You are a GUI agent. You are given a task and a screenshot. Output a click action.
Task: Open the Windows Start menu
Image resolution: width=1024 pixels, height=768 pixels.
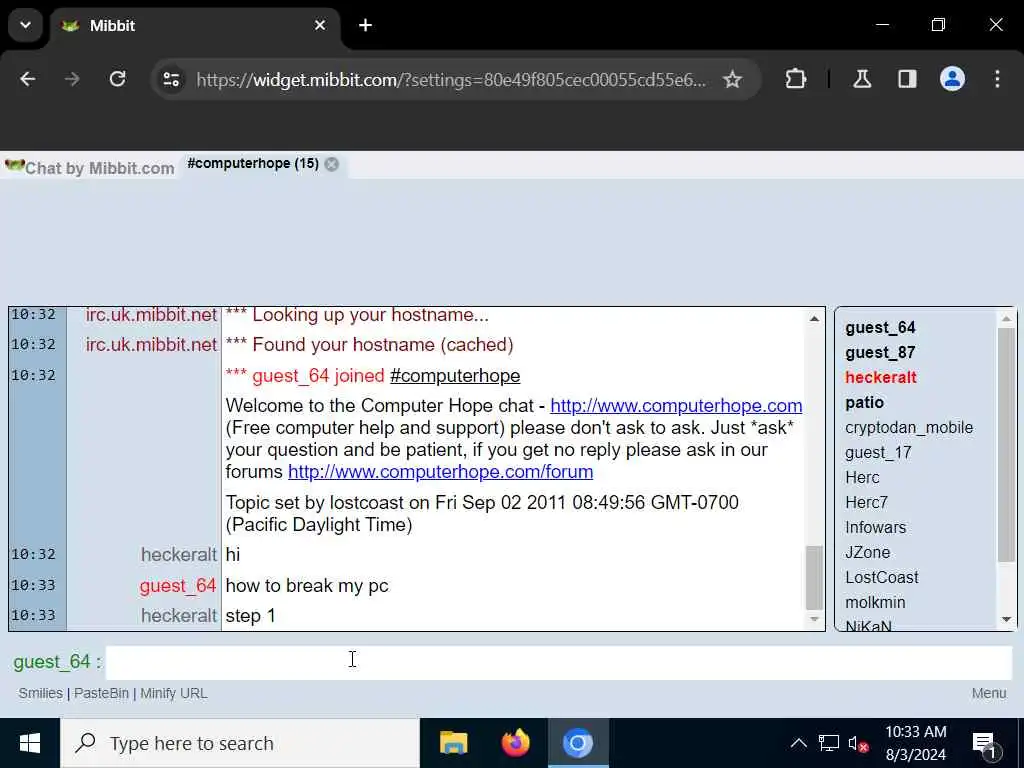tap(30, 743)
